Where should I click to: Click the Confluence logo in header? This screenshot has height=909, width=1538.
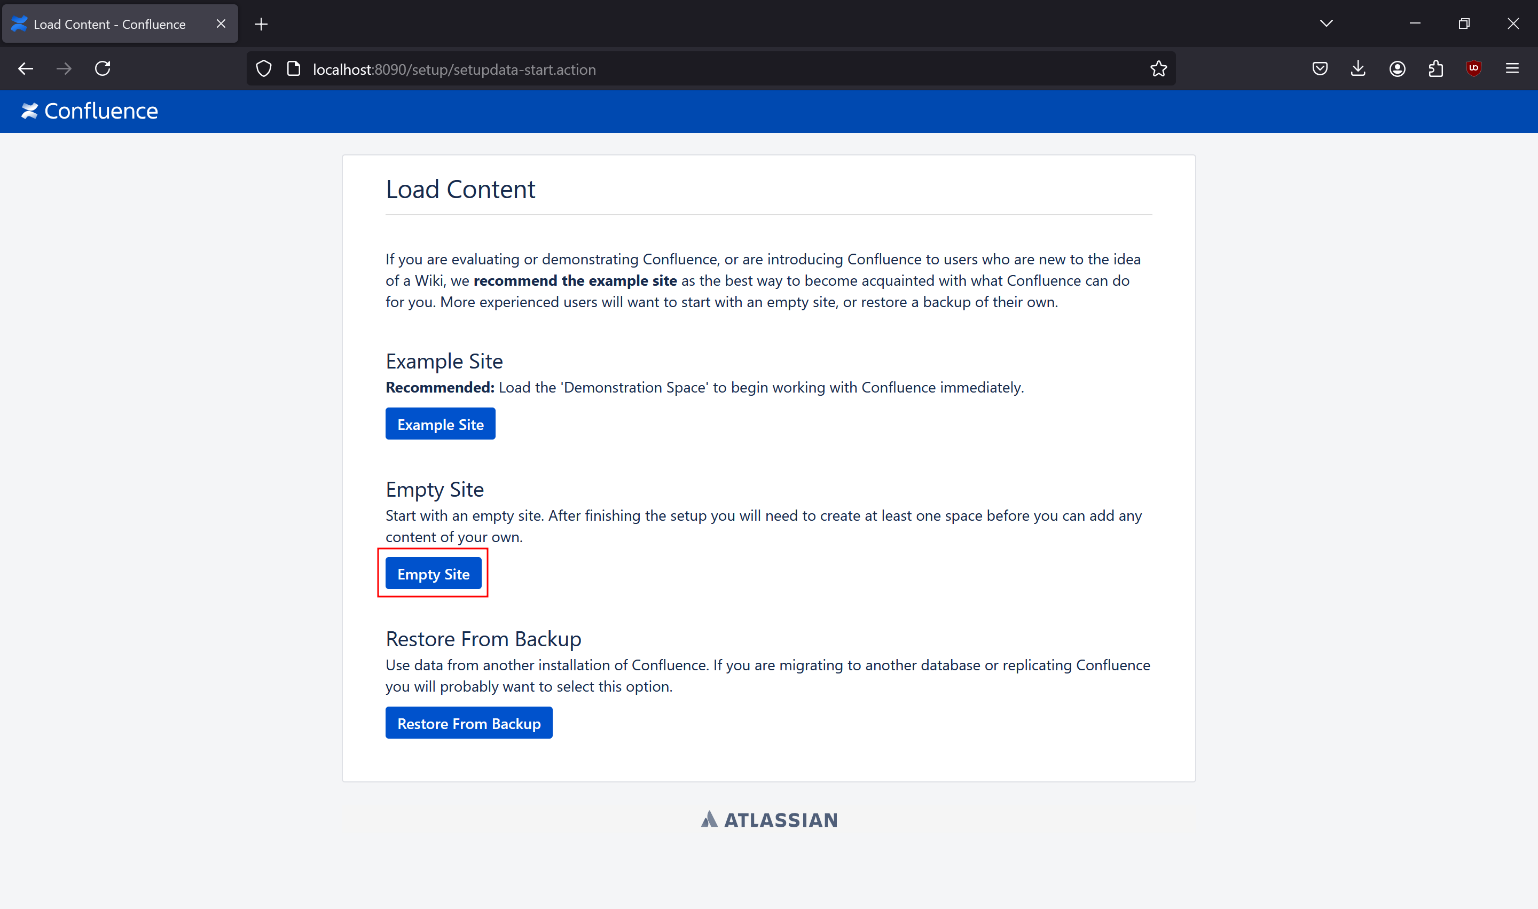tap(90, 111)
